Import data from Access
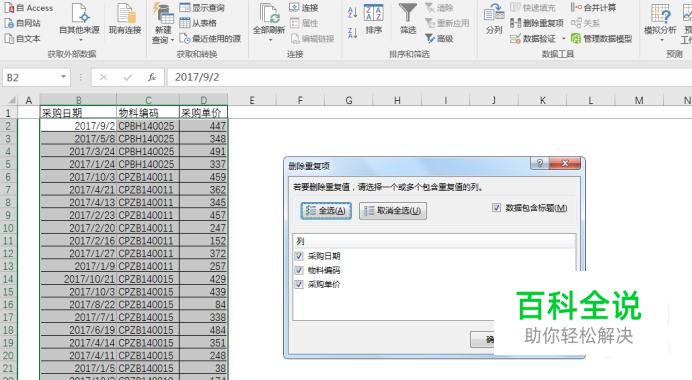692x380 pixels. point(28,8)
